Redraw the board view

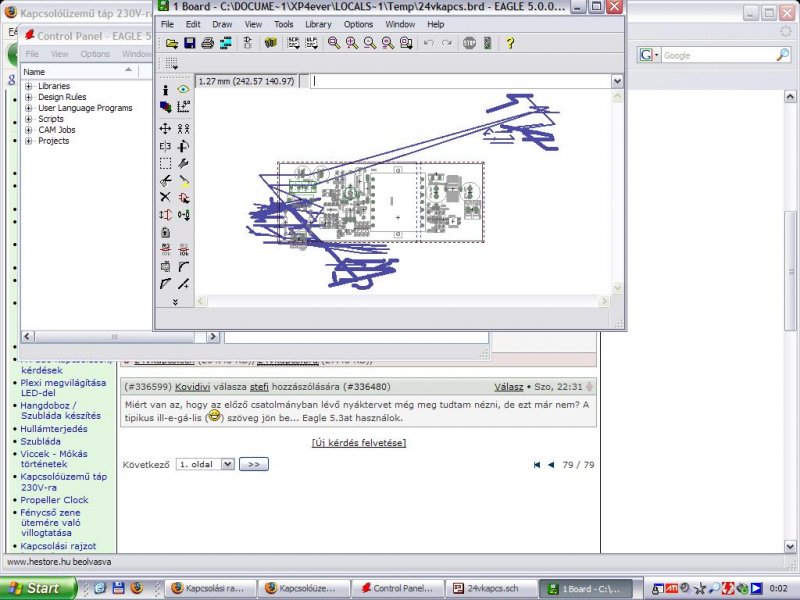coord(388,43)
